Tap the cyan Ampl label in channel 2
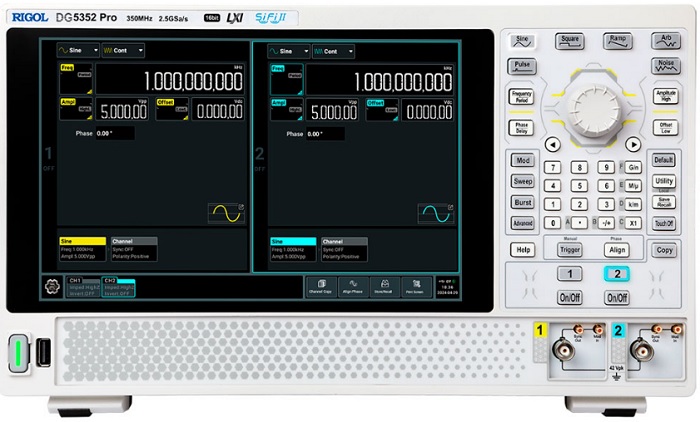The width and height of the screenshot is (700, 422). click(279, 103)
